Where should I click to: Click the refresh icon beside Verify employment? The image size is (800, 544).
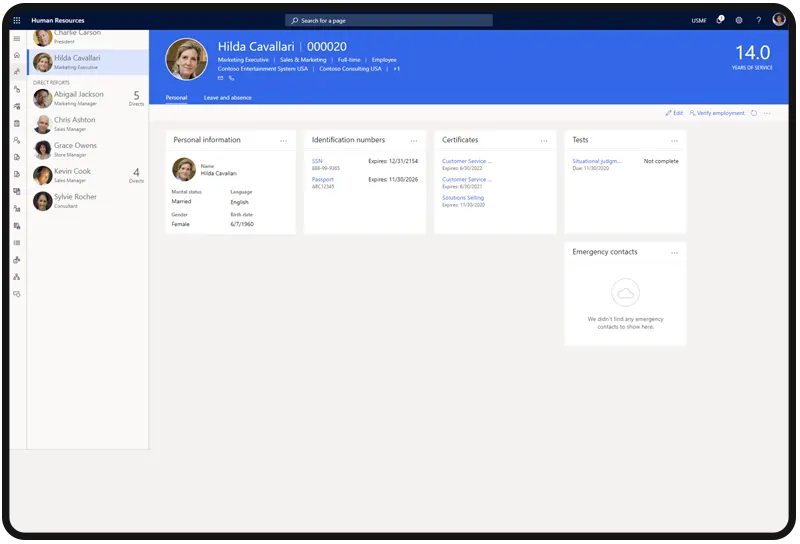click(x=753, y=113)
